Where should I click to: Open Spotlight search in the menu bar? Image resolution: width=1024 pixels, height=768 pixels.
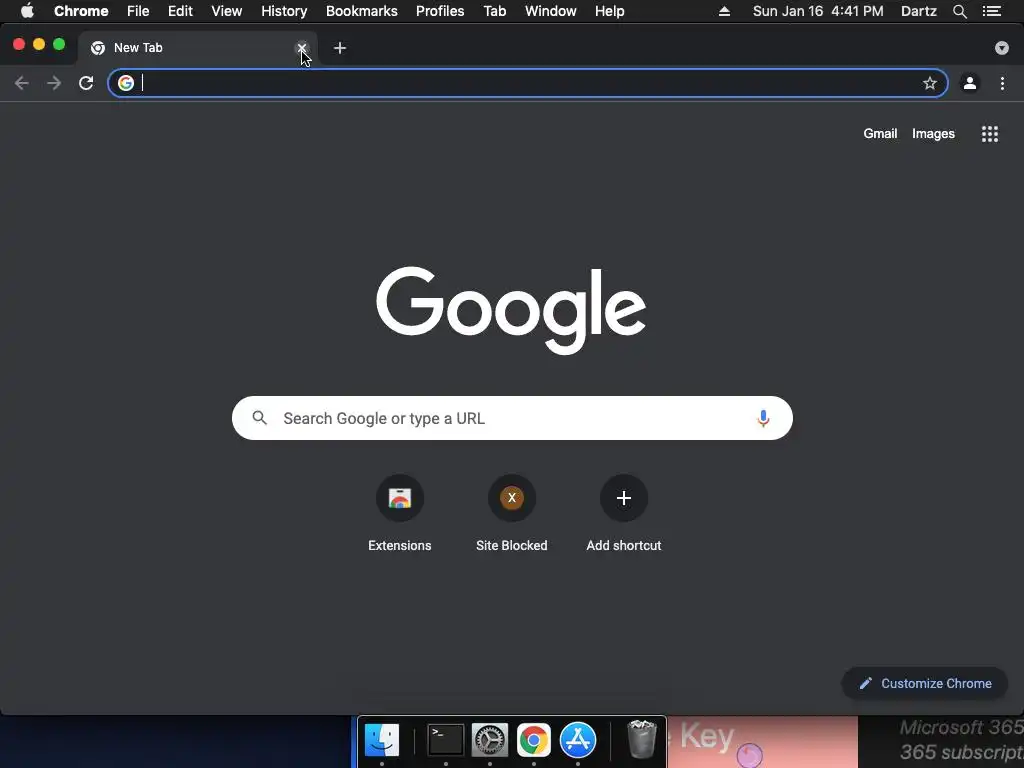pos(959,11)
